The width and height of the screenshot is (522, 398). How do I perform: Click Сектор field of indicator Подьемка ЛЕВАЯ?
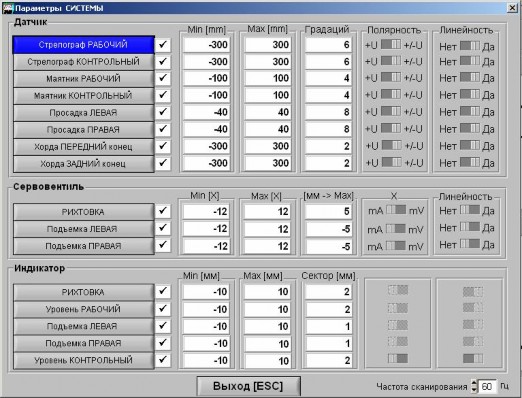[328, 326]
